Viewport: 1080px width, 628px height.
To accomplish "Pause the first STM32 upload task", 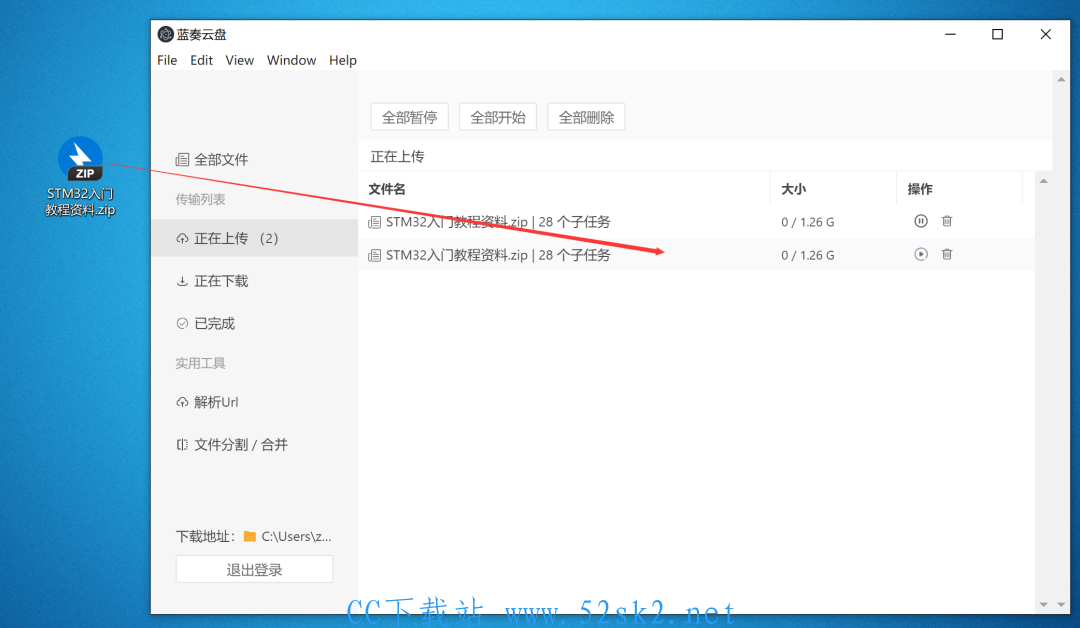I will coord(921,221).
